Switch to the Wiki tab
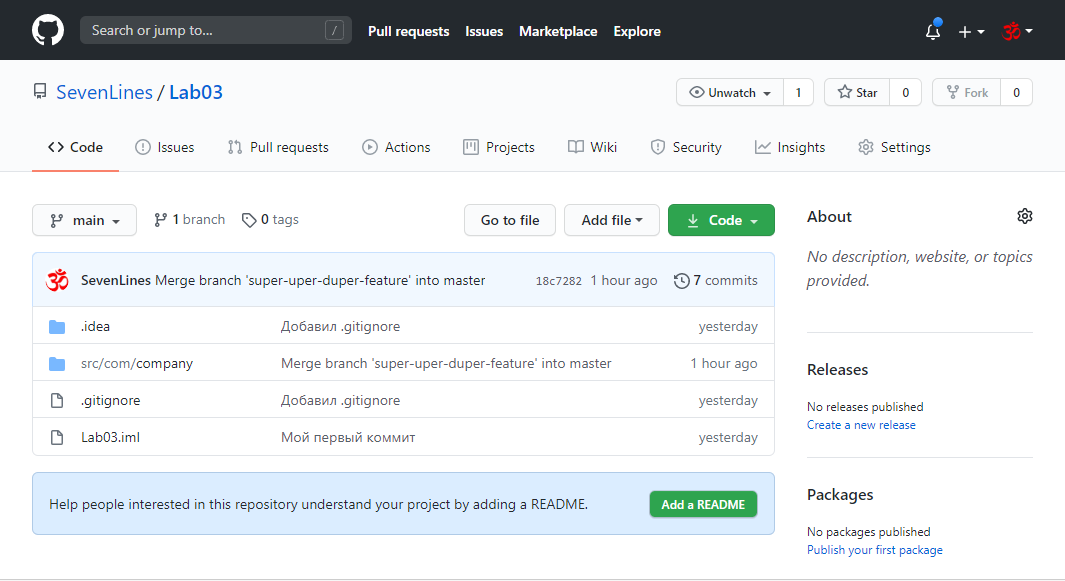 pyautogui.click(x=592, y=147)
